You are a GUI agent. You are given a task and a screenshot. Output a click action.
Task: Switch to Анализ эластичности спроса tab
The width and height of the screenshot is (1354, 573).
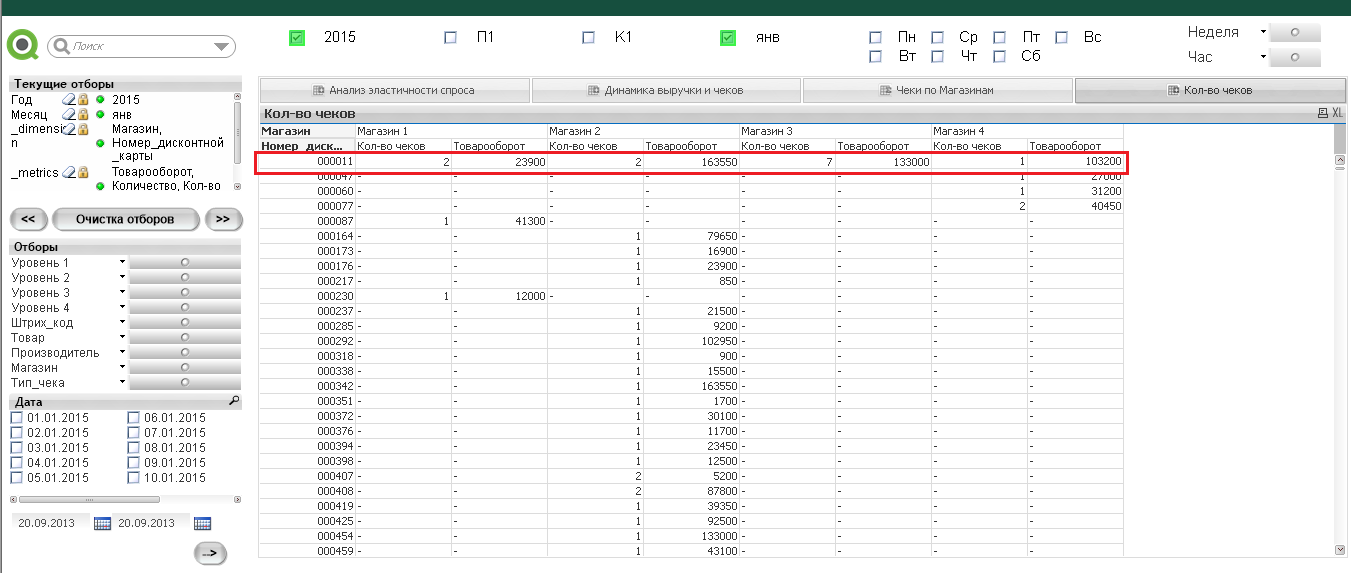(x=393, y=90)
